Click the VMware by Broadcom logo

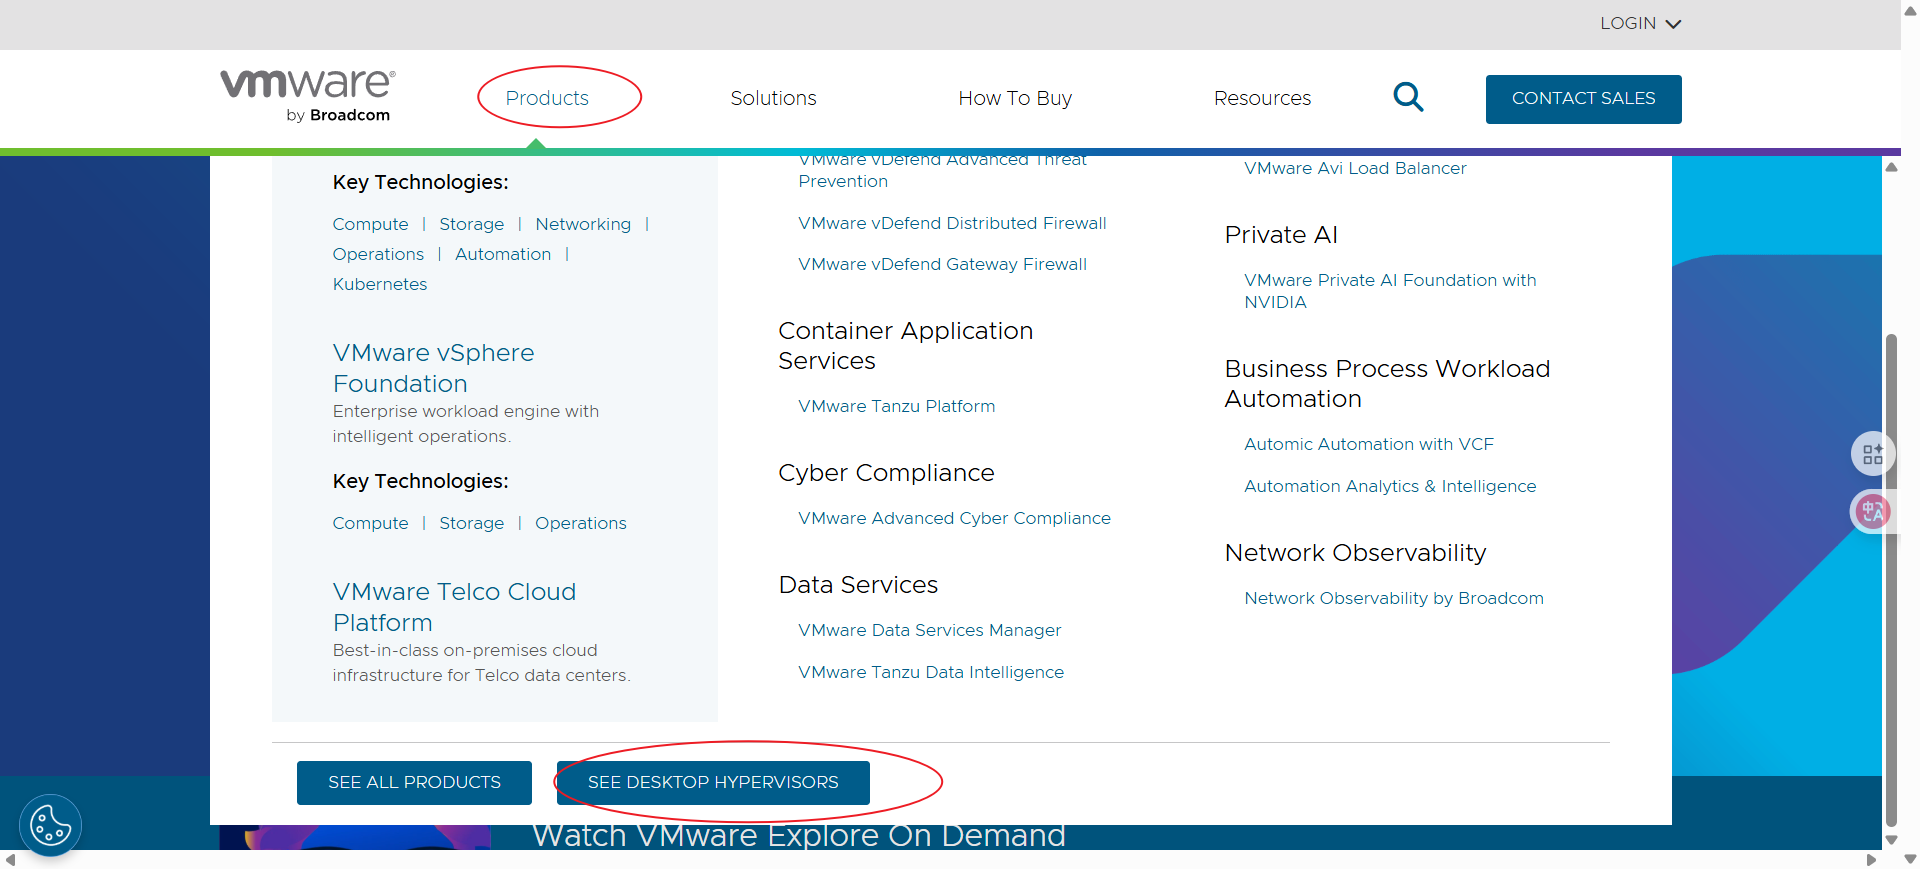coord(308,96)
